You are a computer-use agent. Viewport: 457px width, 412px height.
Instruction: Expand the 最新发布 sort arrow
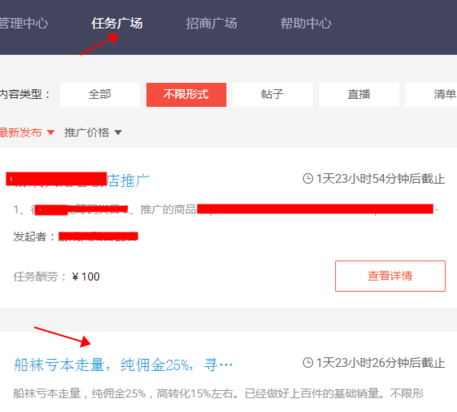pyautogui.click(x=51, y=133)
